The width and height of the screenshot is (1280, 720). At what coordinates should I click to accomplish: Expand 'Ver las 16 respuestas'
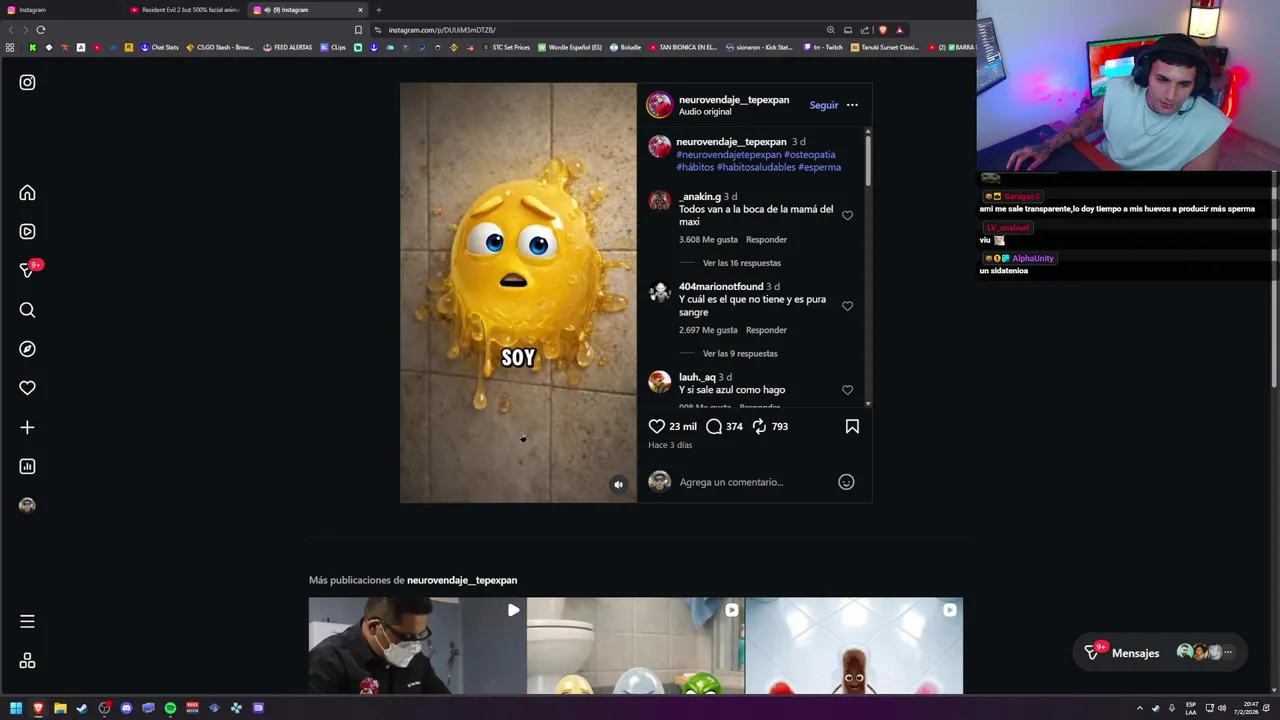tap(742, 263)
